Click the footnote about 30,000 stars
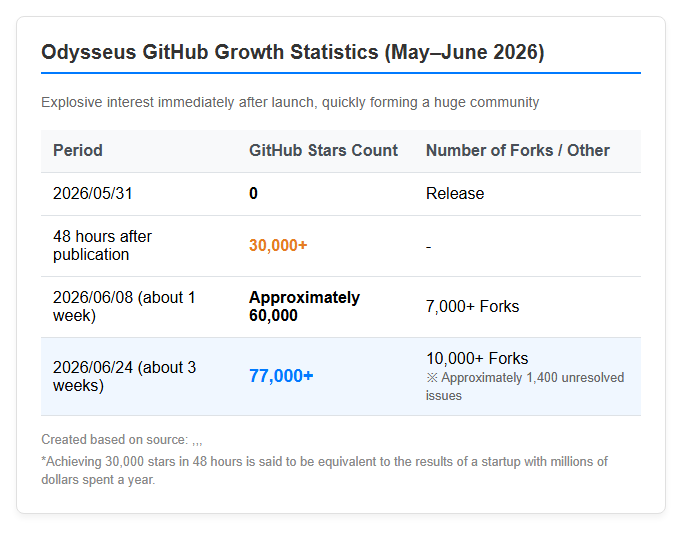Viewport: 682px width, 533px height. coord(324,470)
